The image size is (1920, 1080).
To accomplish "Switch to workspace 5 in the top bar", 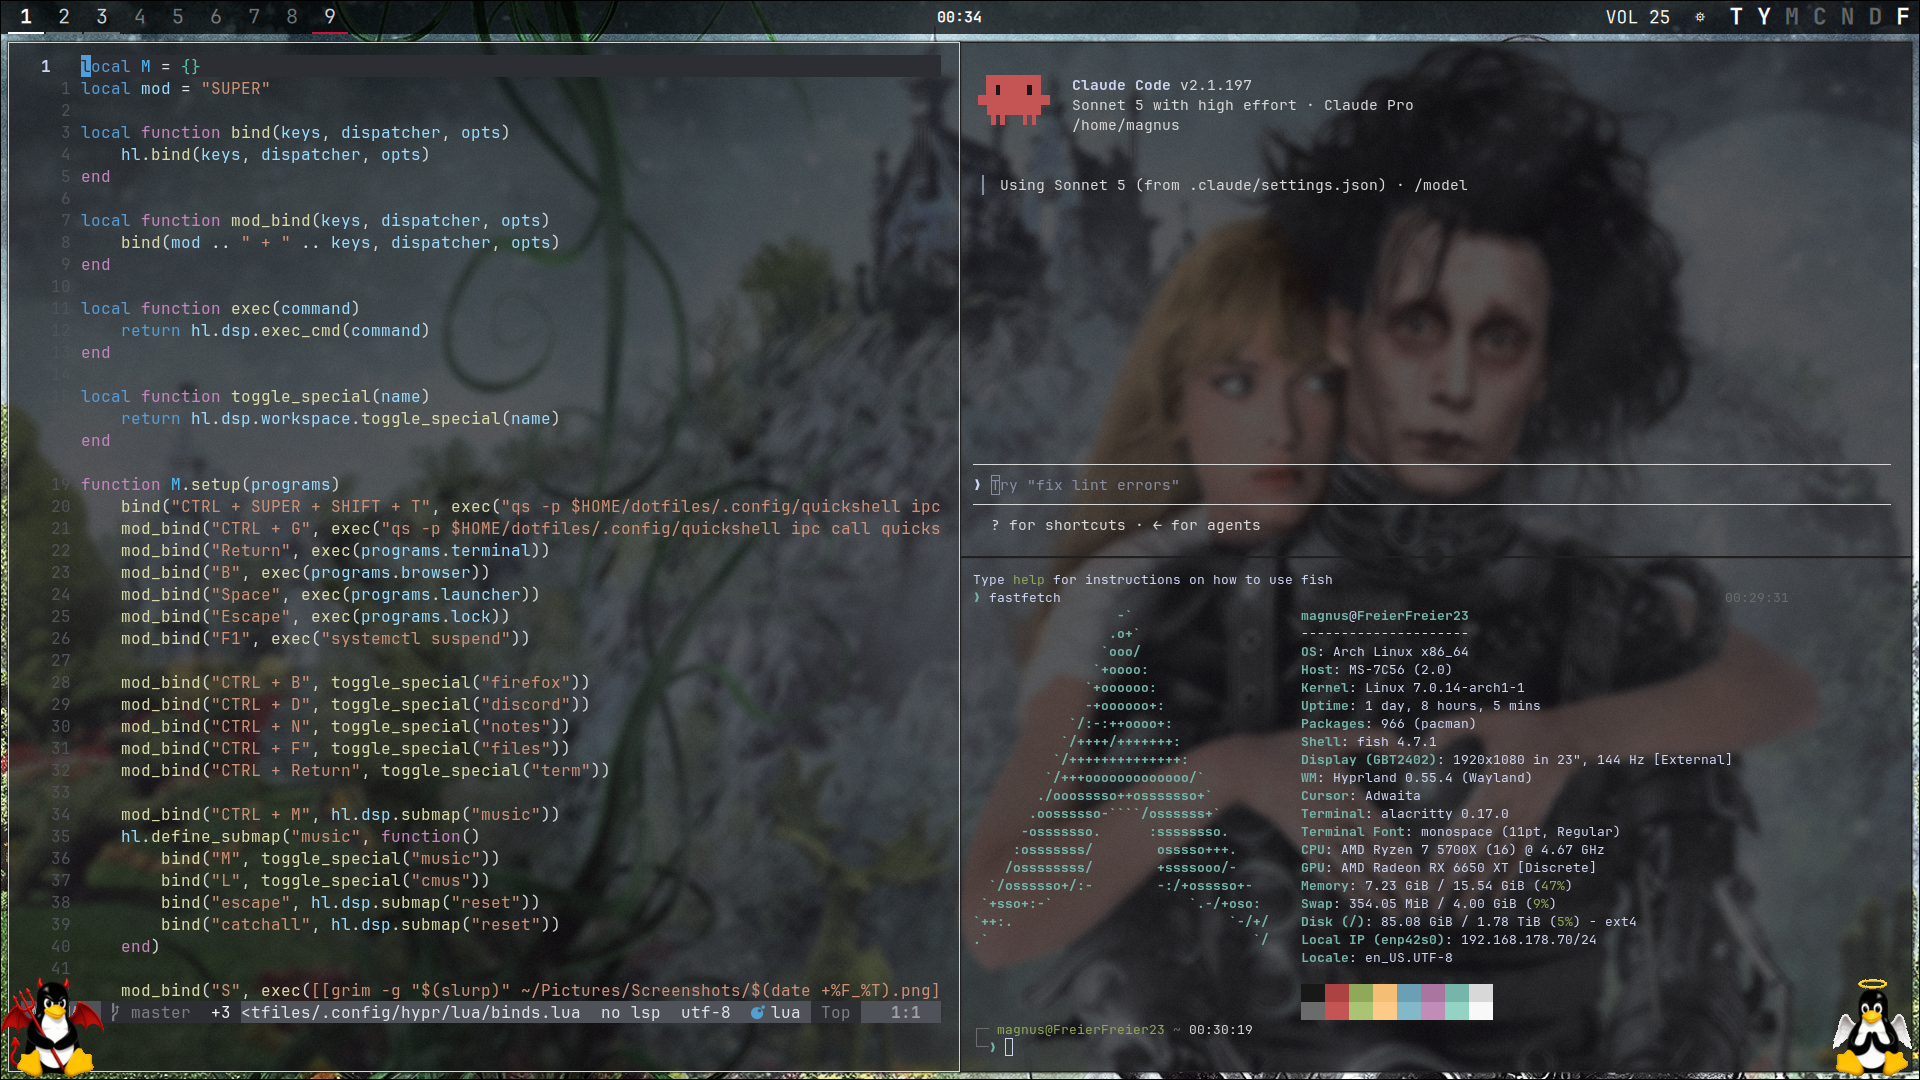I will pyautogui.click(x=178, y=17).
